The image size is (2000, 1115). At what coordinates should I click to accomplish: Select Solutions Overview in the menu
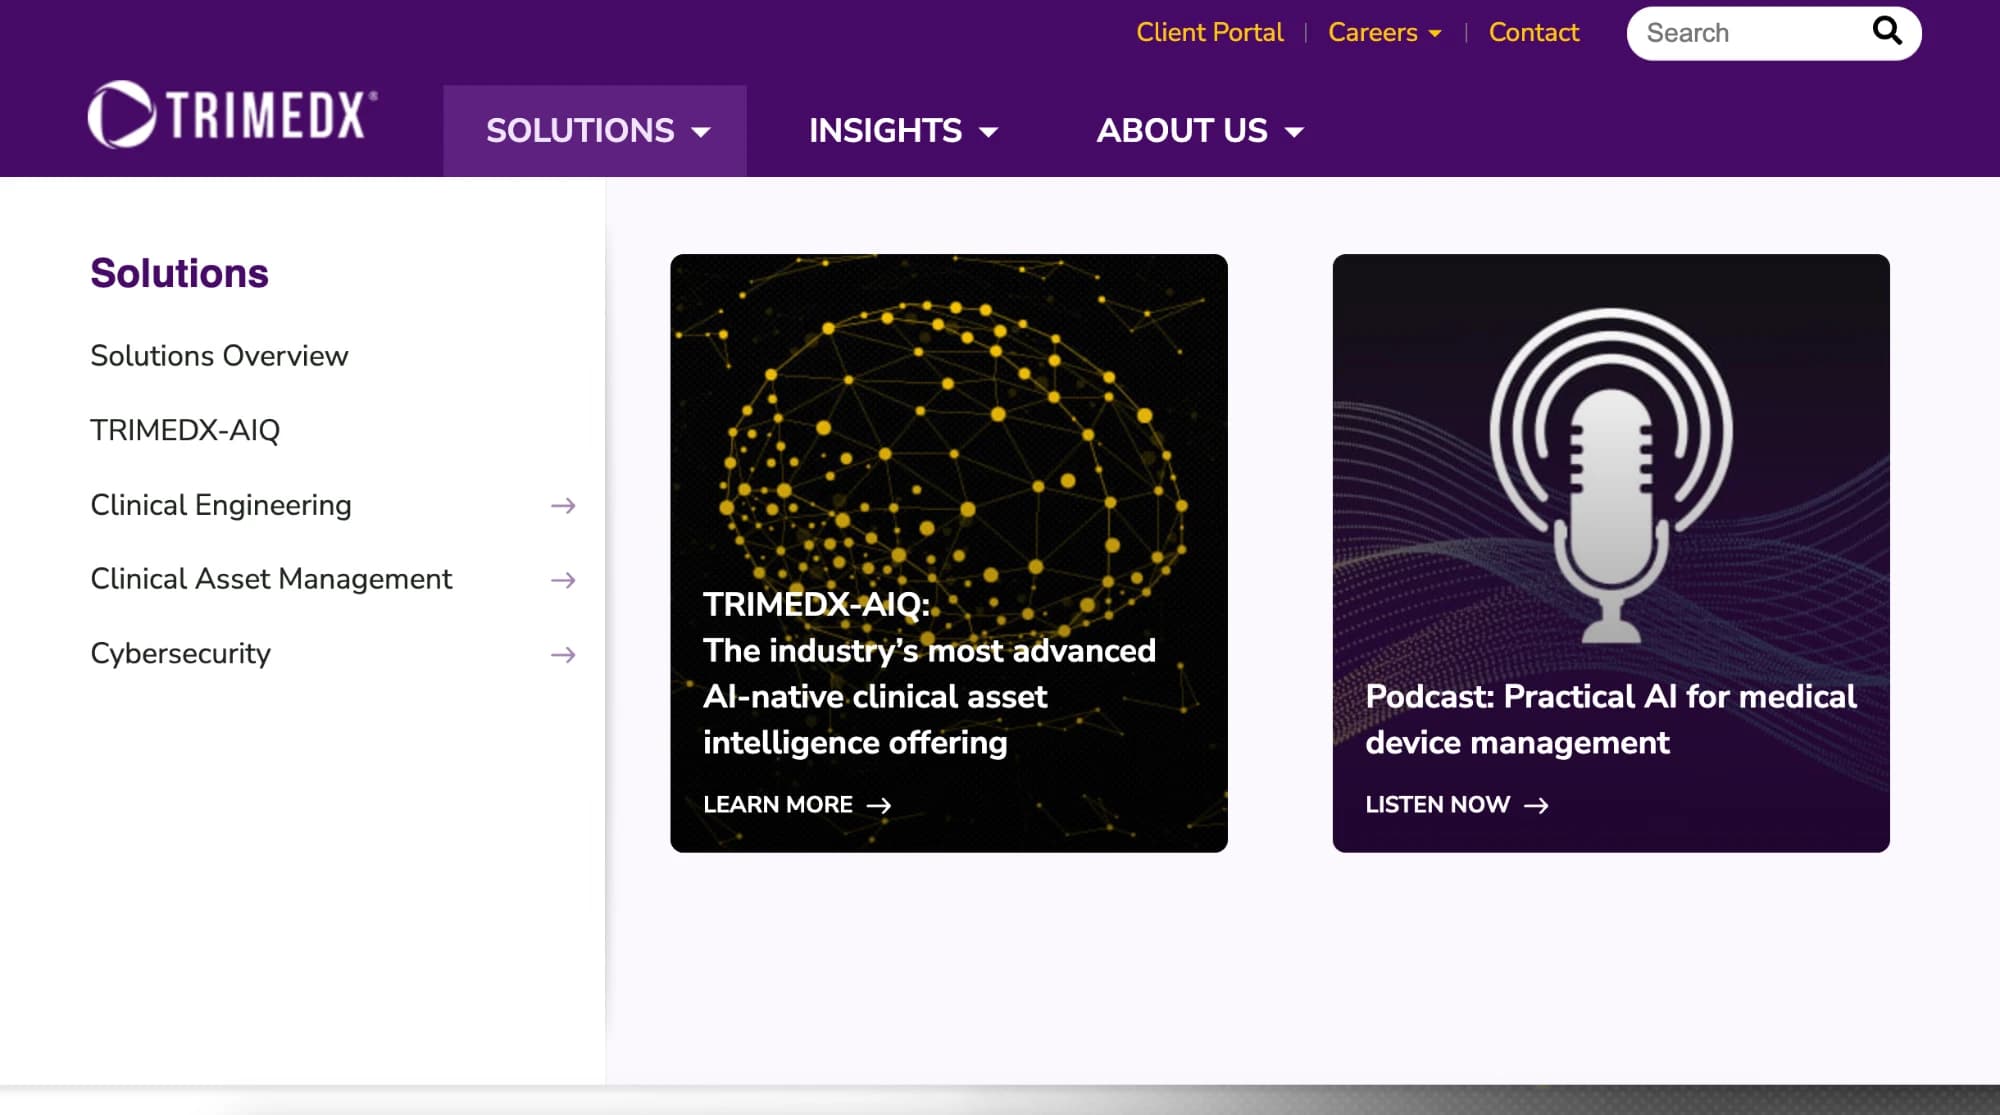click(219, 356)
